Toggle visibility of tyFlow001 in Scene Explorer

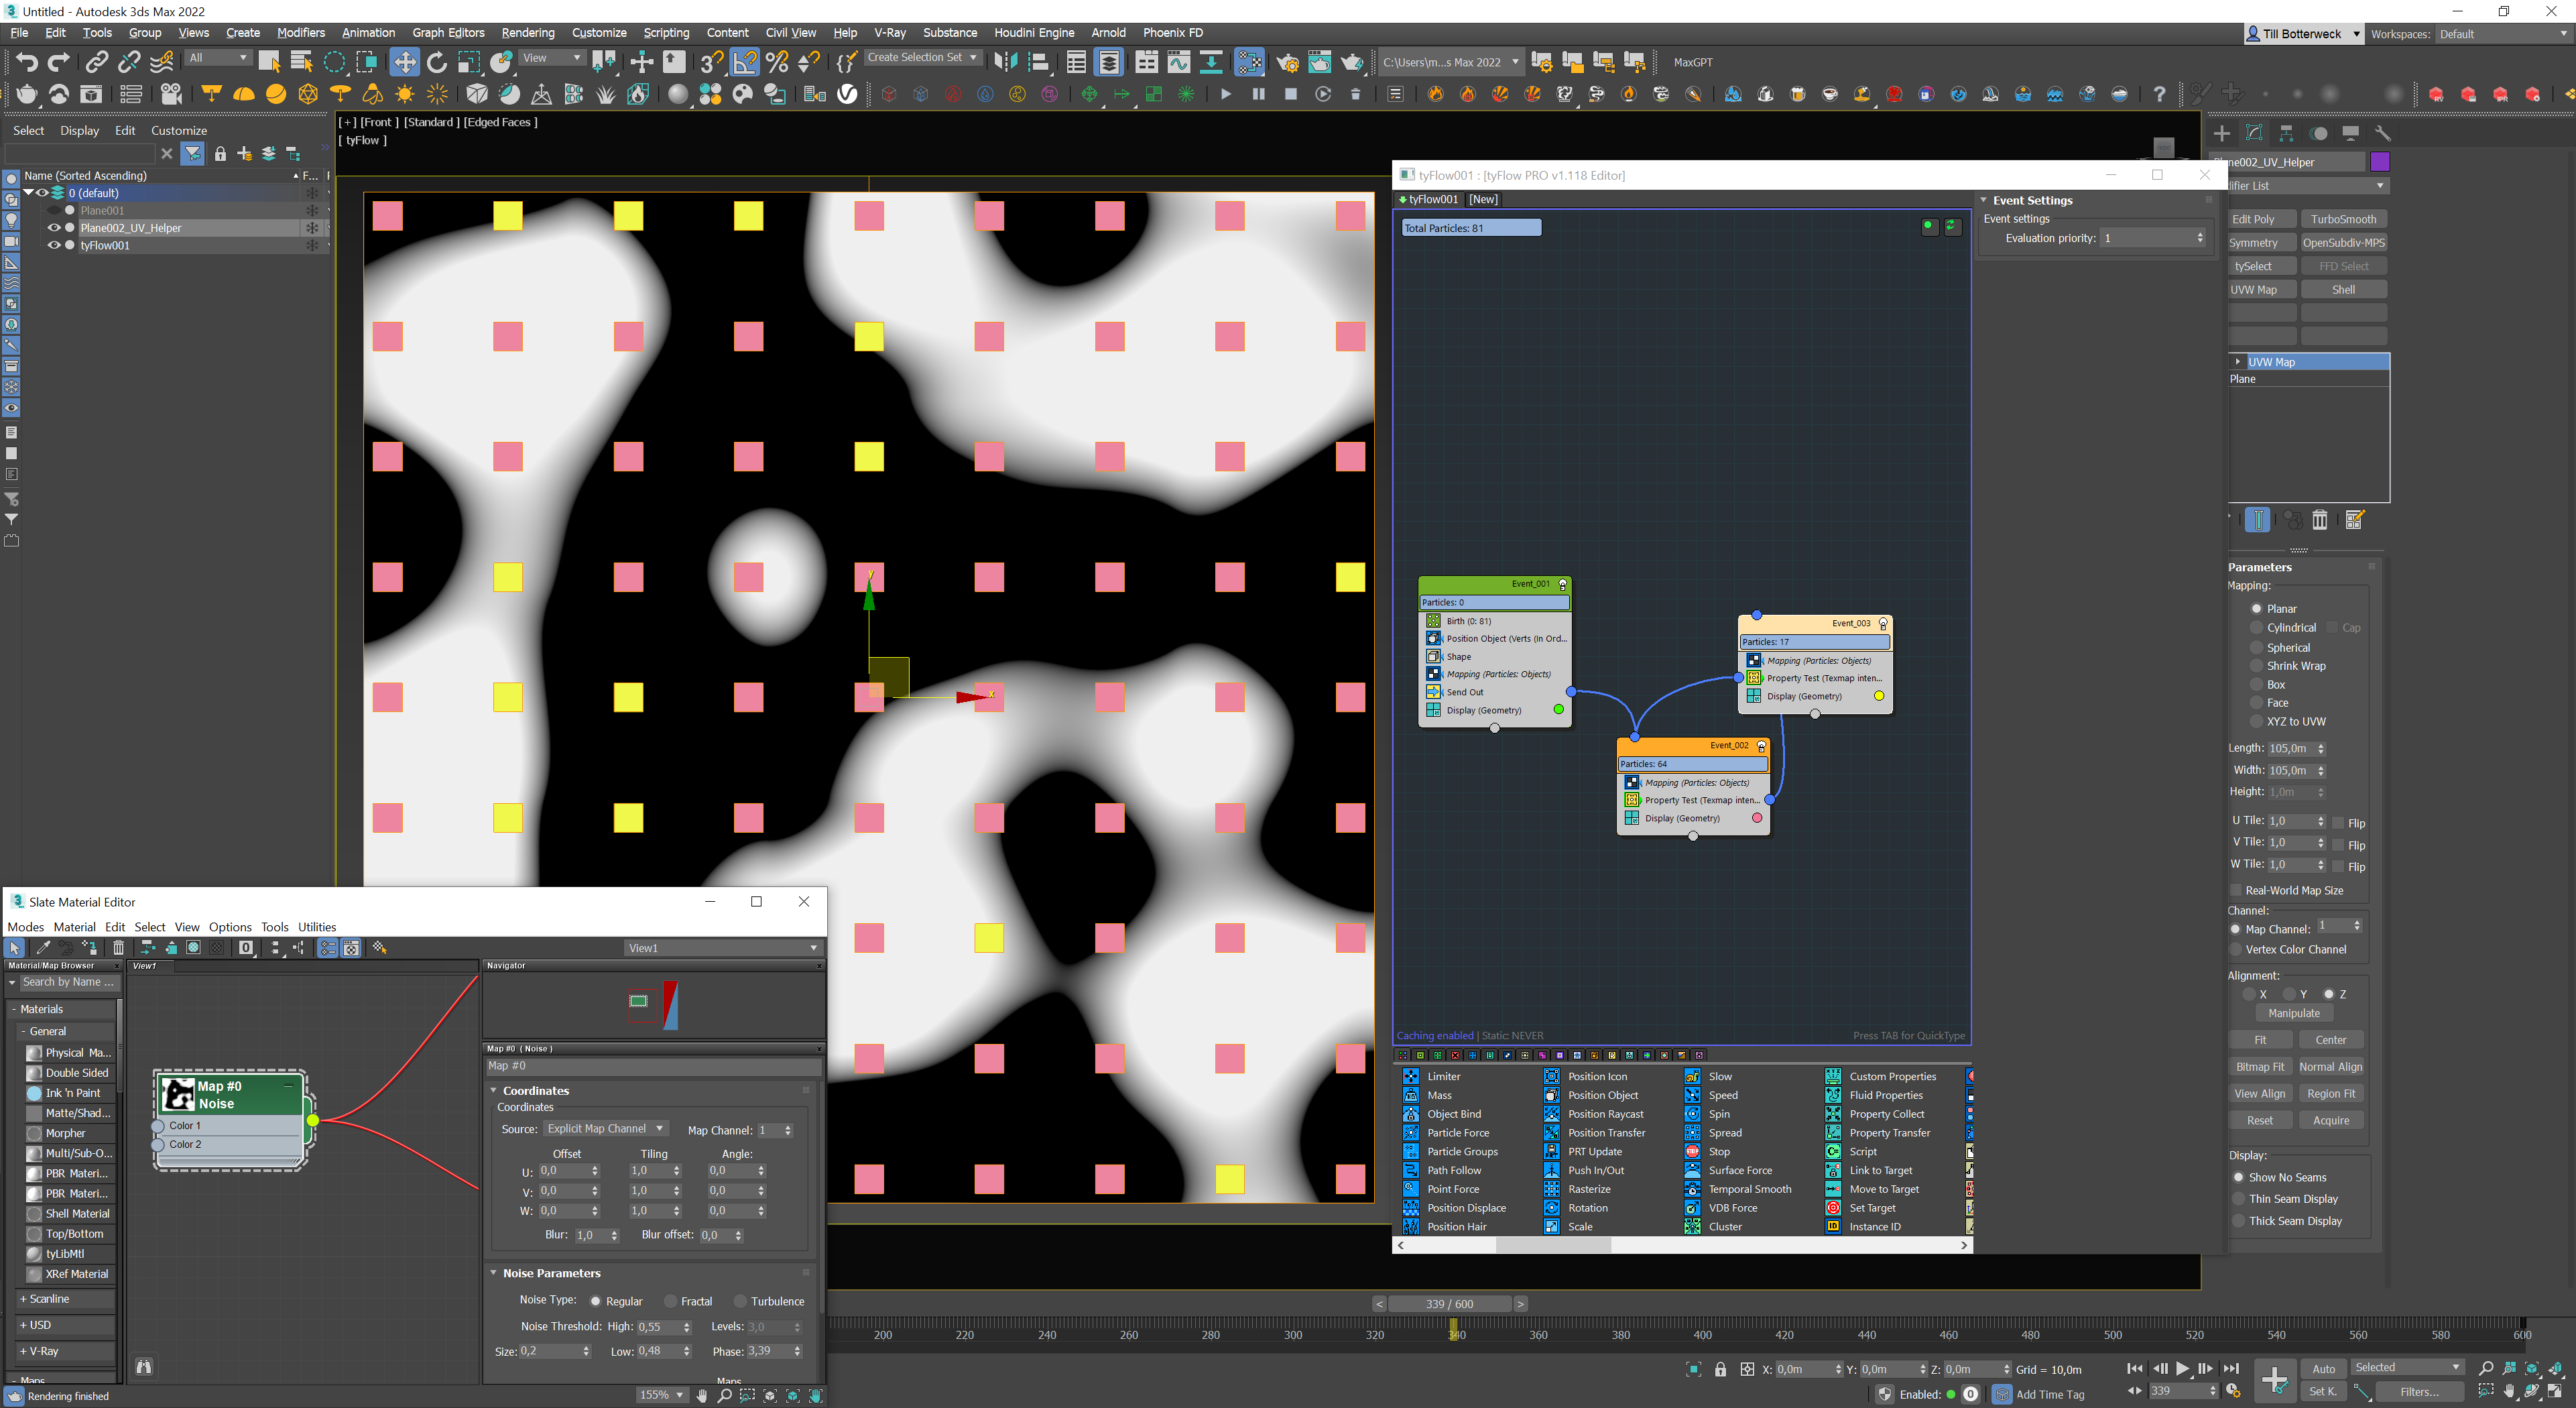pyautogui.click(x=54, y=245)
